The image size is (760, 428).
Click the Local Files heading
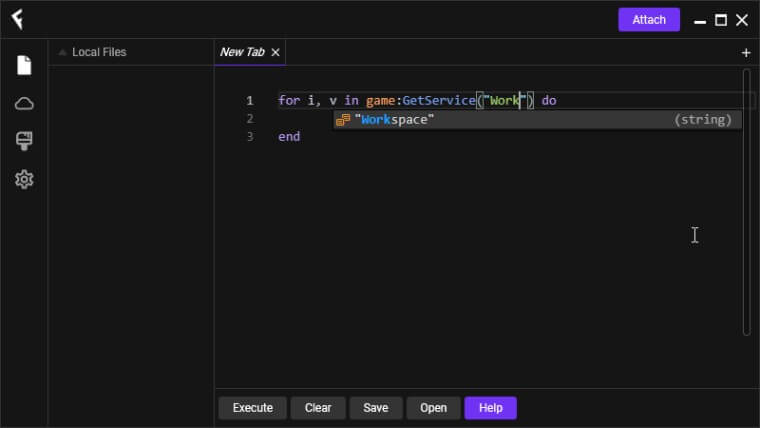pos(99,52)
